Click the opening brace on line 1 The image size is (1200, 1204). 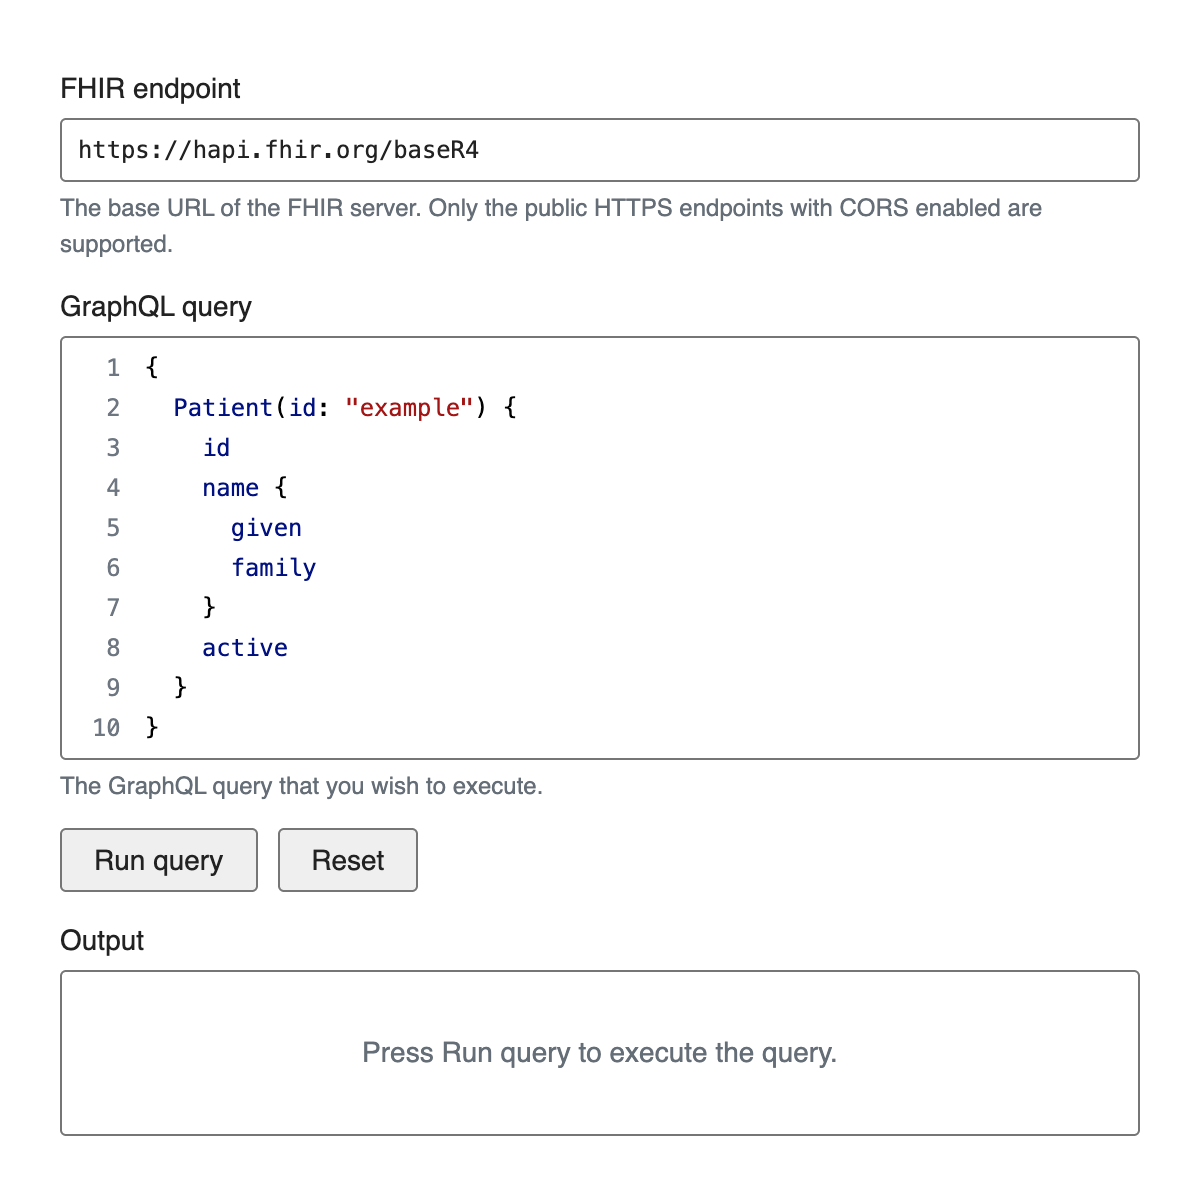point(152,368)
